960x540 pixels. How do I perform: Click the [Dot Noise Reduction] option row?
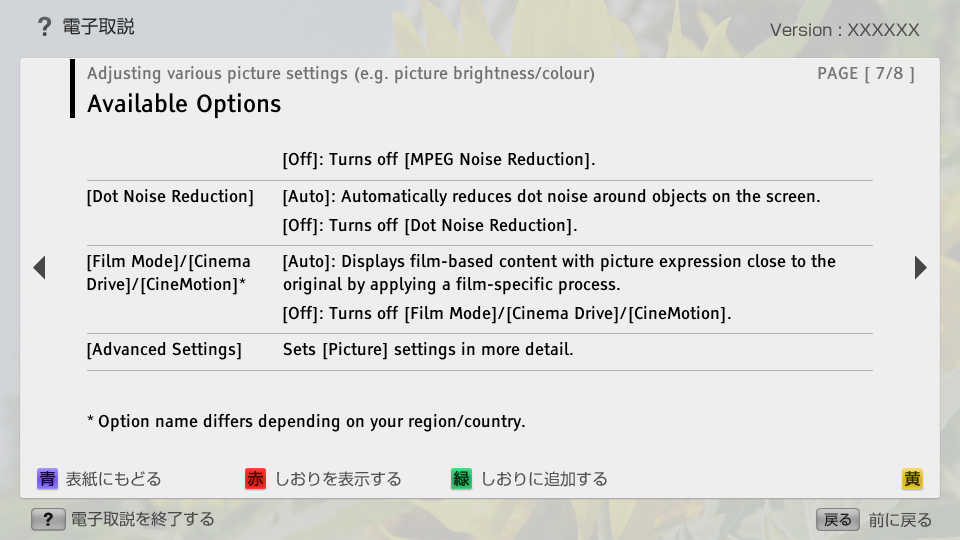pos(479,211)
